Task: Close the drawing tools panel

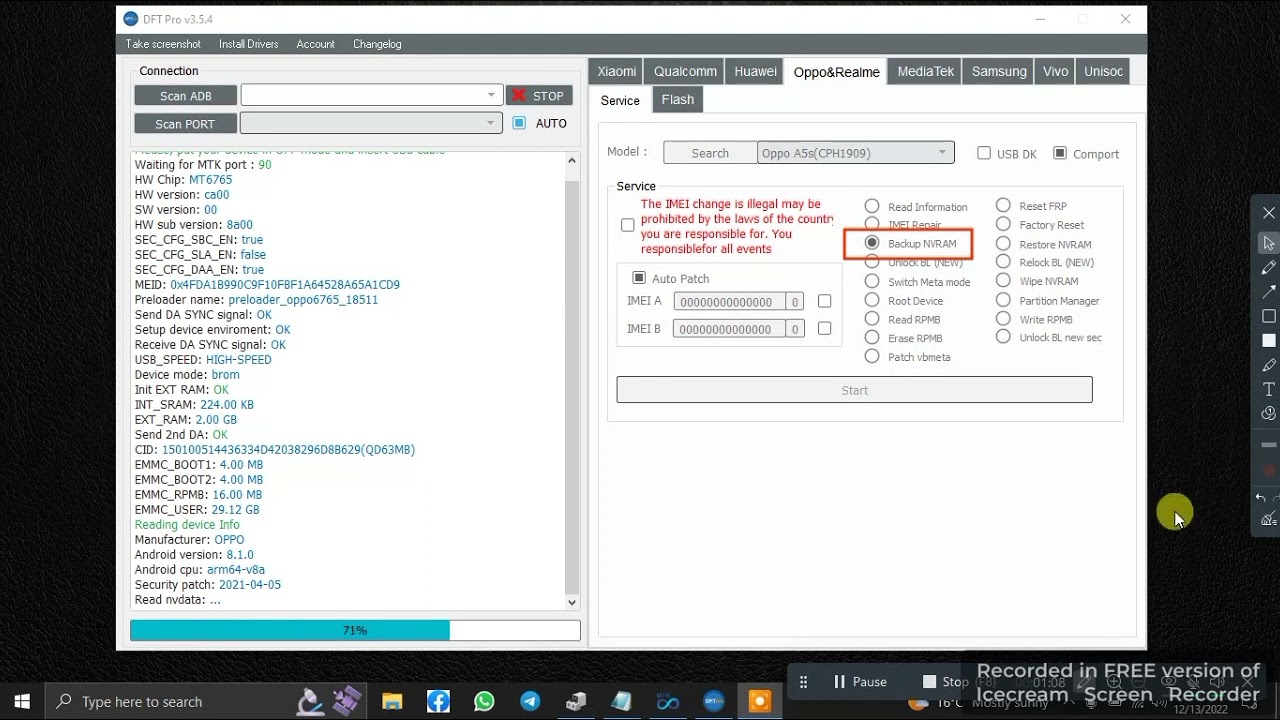Action: coord(1269,213)
